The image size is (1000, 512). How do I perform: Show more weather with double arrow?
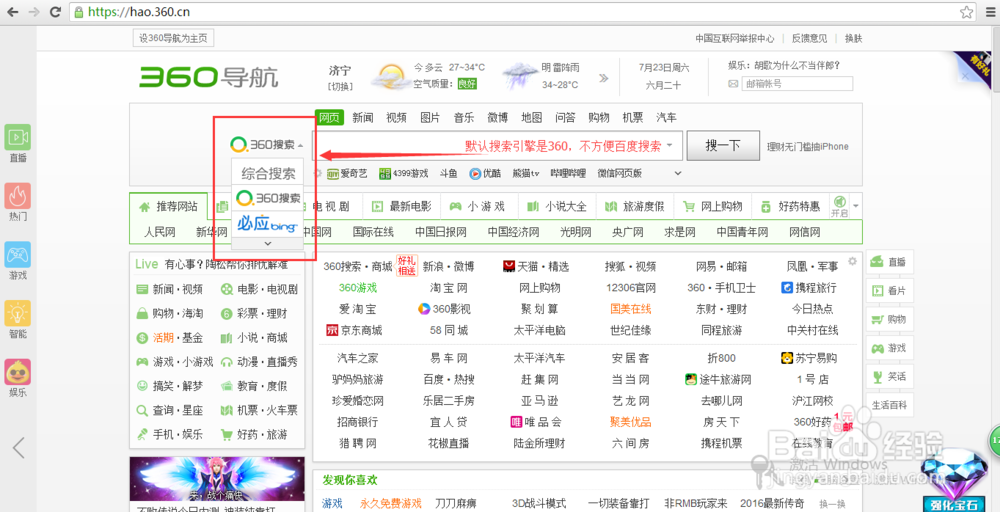(x=603, y=78)
